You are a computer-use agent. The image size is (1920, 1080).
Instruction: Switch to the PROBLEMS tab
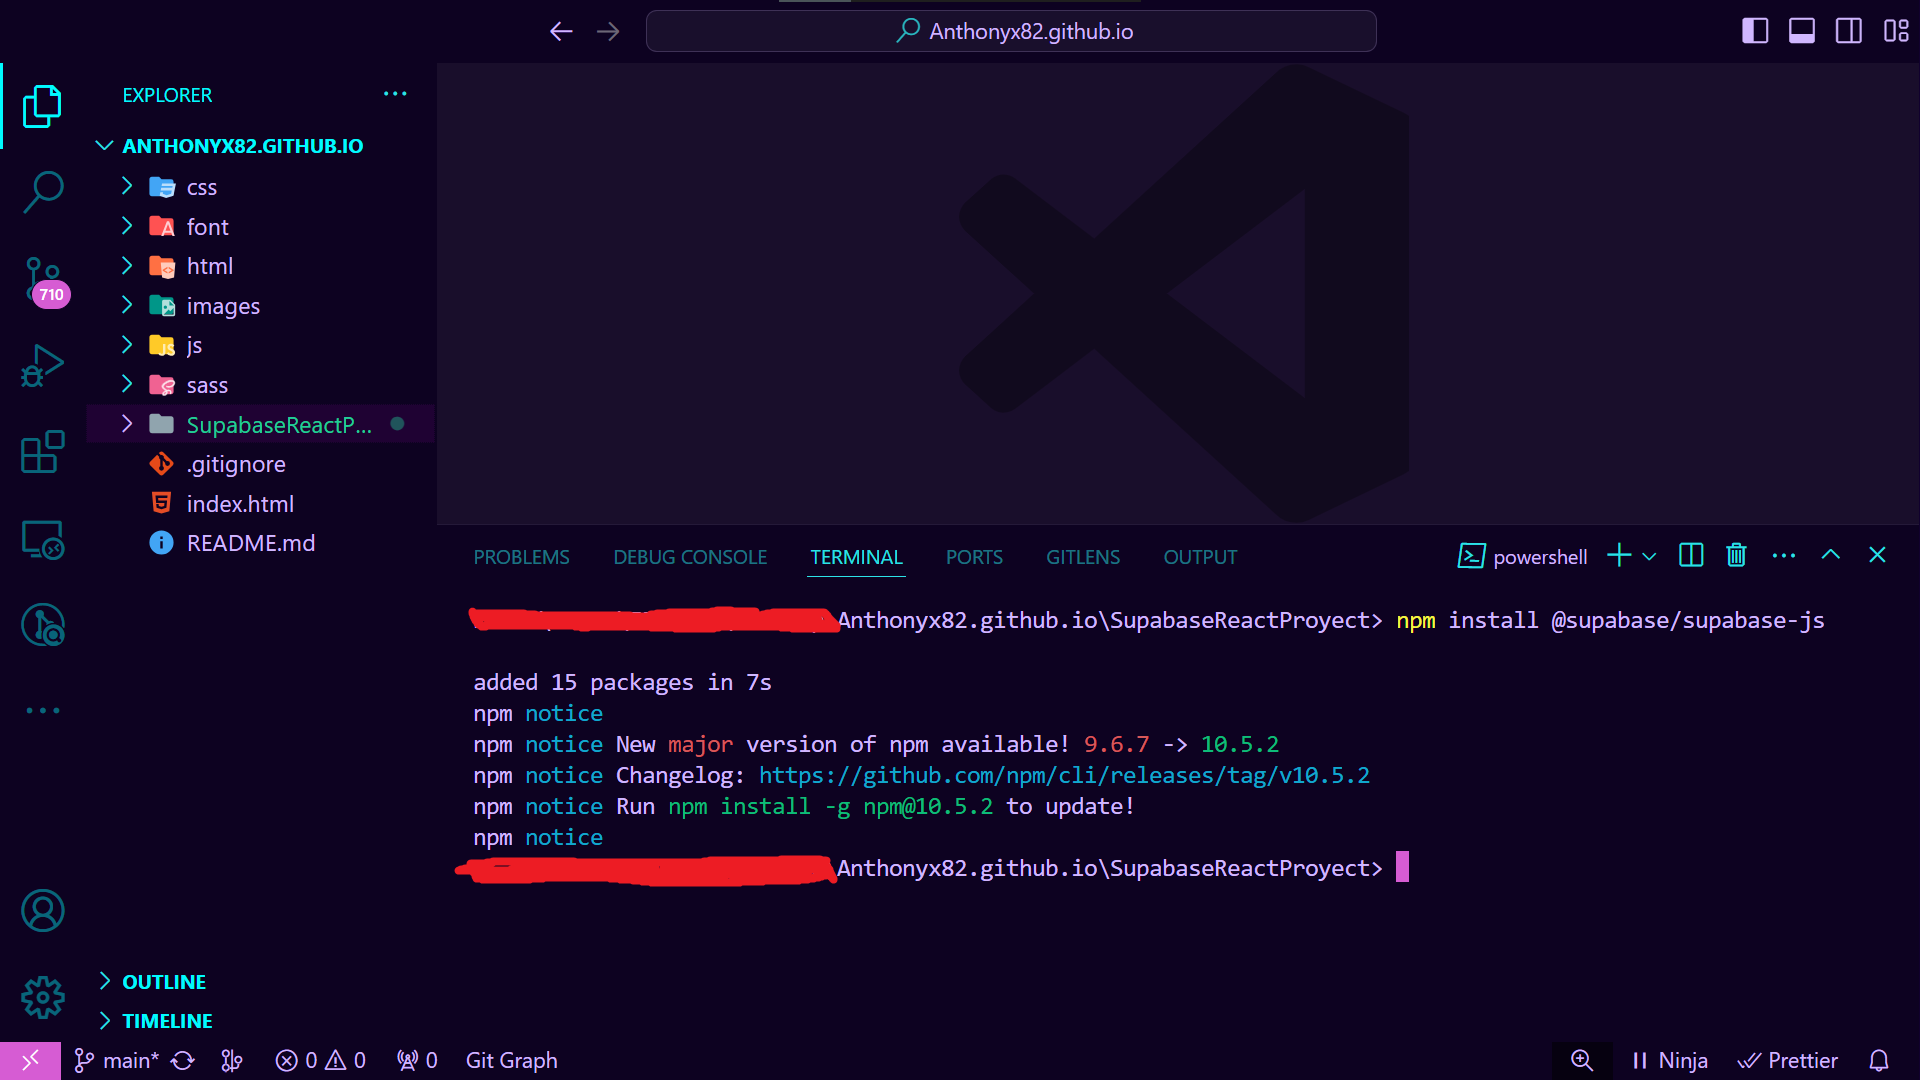[521, 557]
